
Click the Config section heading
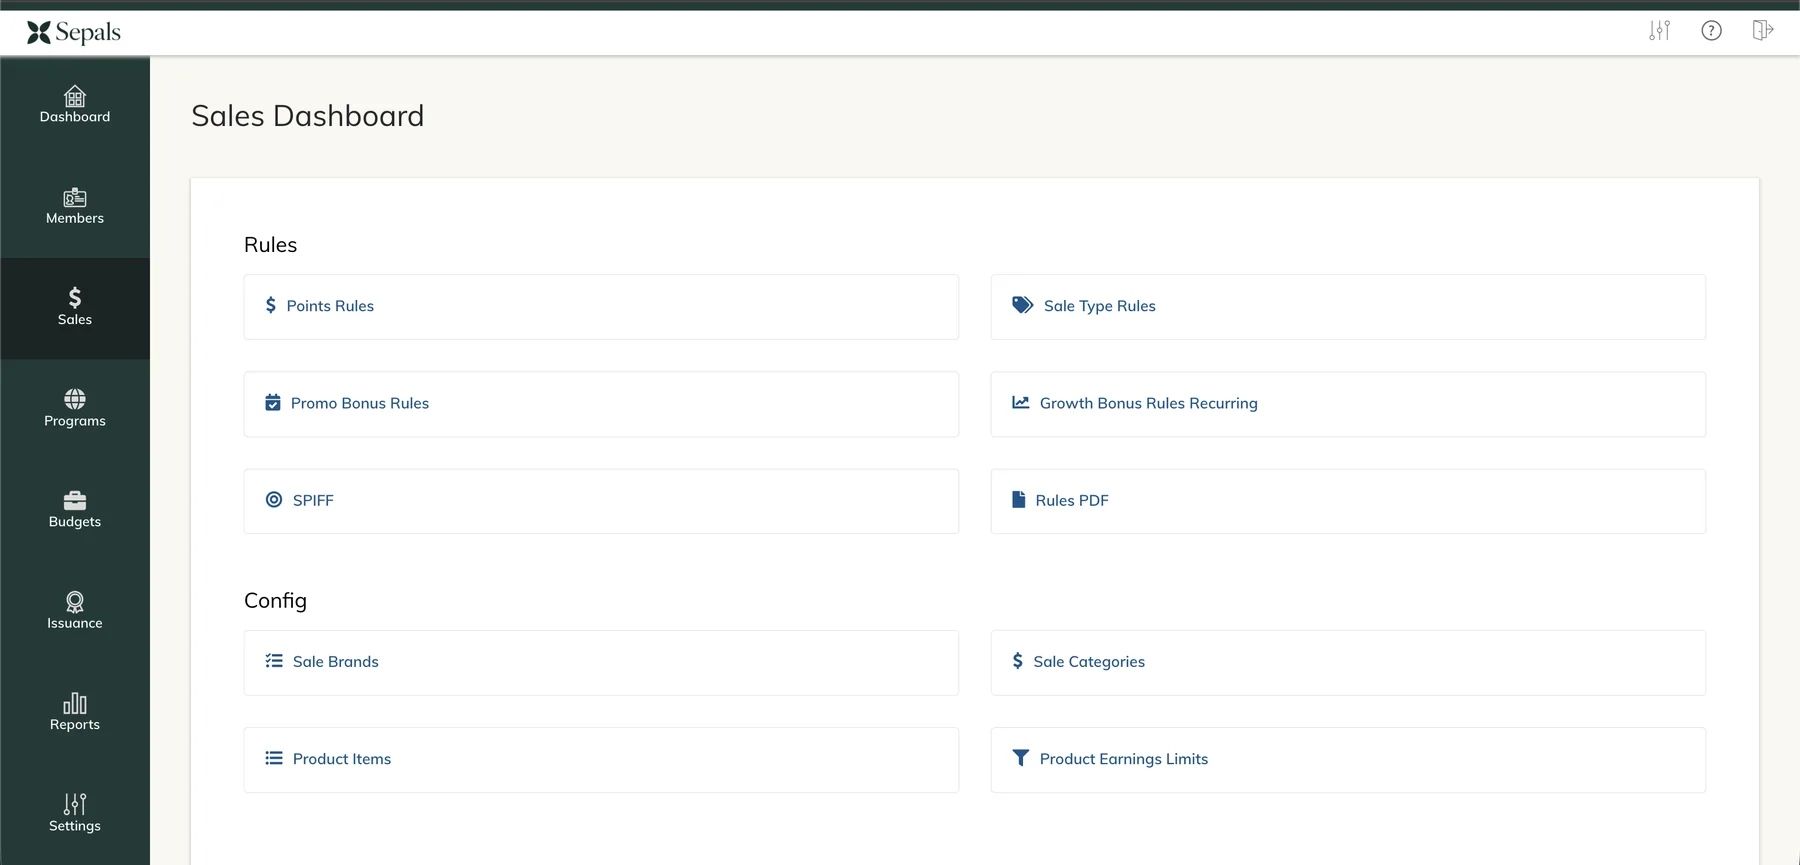coord(276,601)
